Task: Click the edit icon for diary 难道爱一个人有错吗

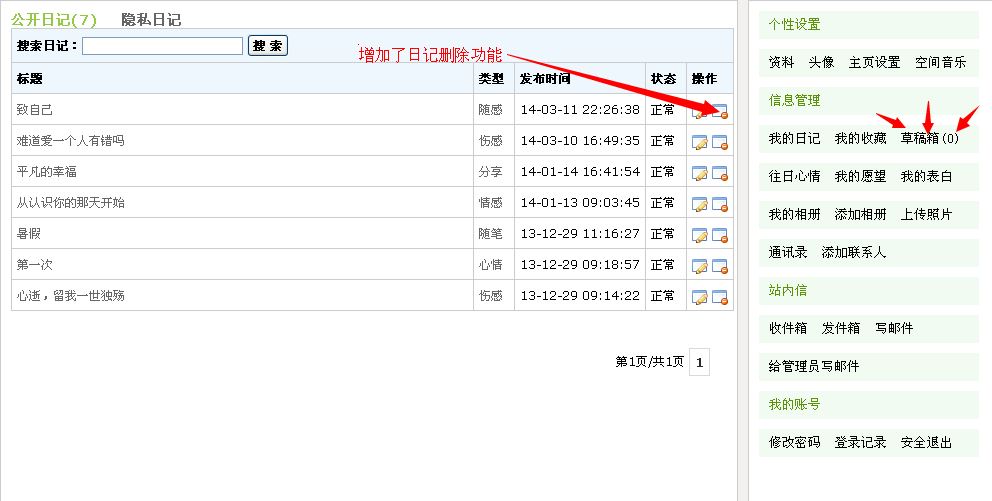Action: (x=700, y=142)
